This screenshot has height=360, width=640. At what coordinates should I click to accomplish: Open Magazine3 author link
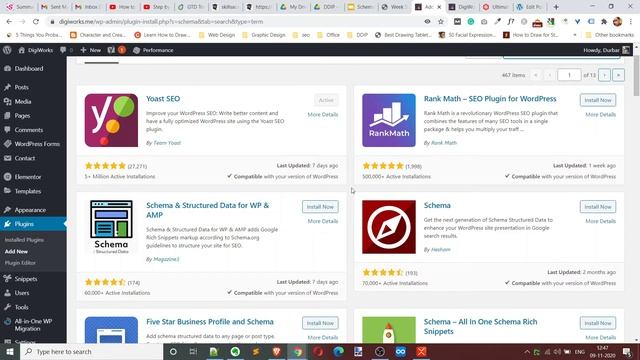[166, 259]
